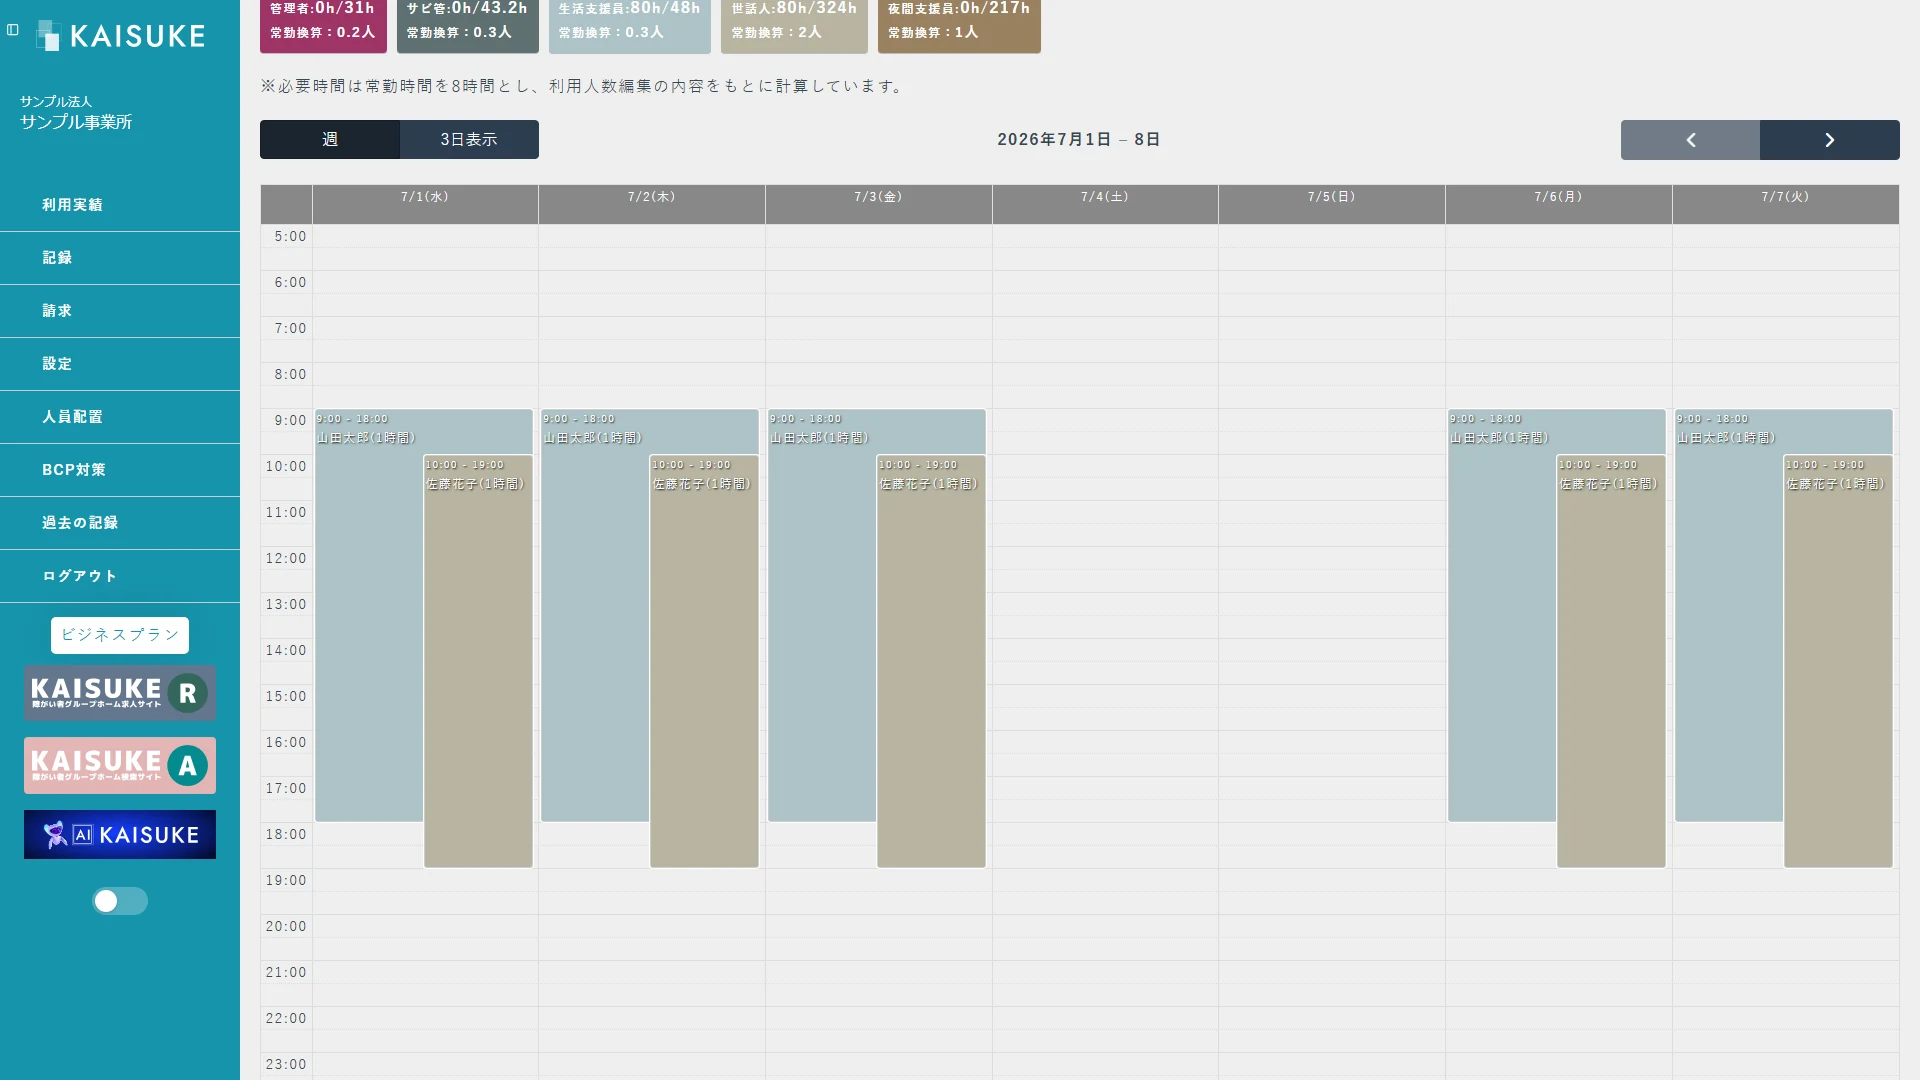Click ログアウト in sidebar
This screenshot has height=1080, width=1920.
click(x=120, y=576)
